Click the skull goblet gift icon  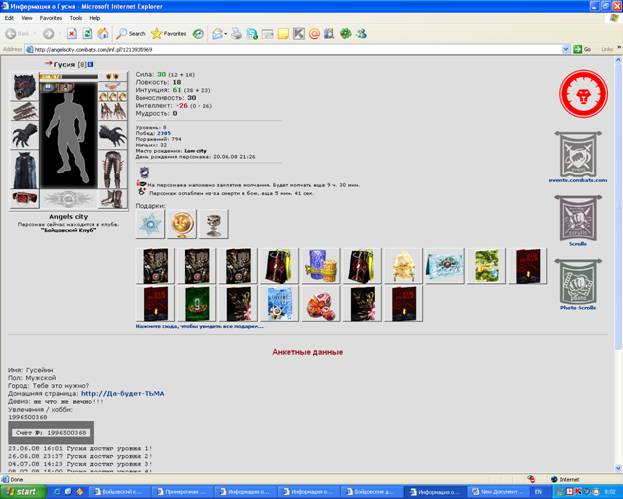pos(214,224)
